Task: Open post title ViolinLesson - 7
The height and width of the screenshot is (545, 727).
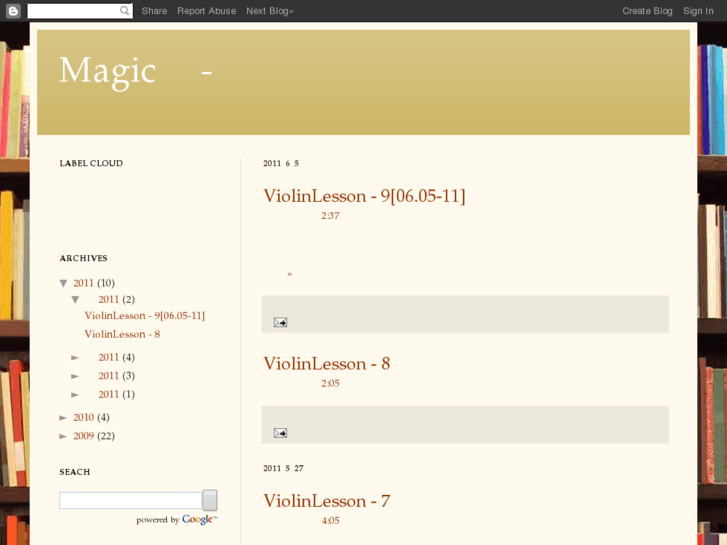Action: [x=326, y=501]
